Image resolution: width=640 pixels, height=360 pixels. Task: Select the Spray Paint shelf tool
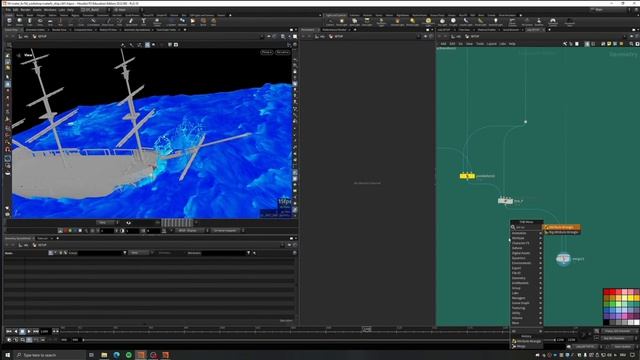tap(131, 21)
